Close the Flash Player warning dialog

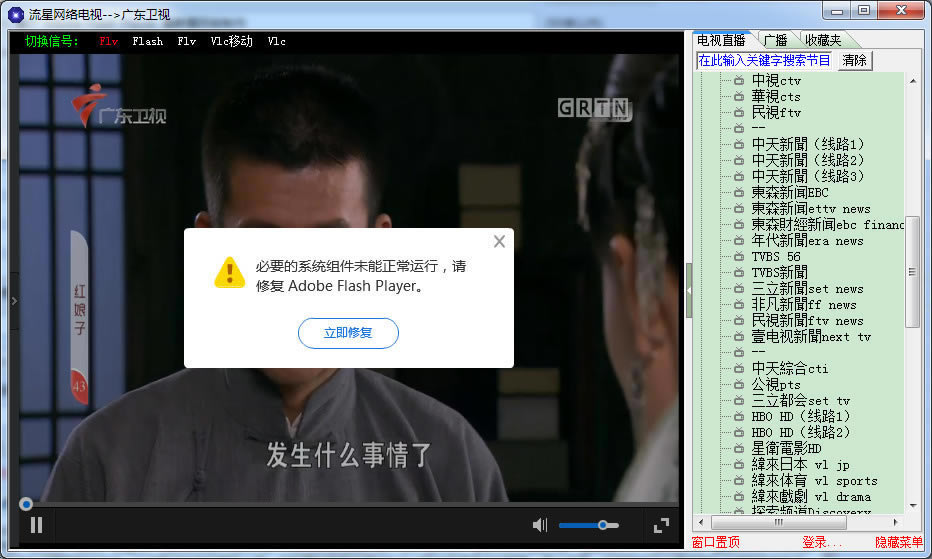click(x=499, y=241)
